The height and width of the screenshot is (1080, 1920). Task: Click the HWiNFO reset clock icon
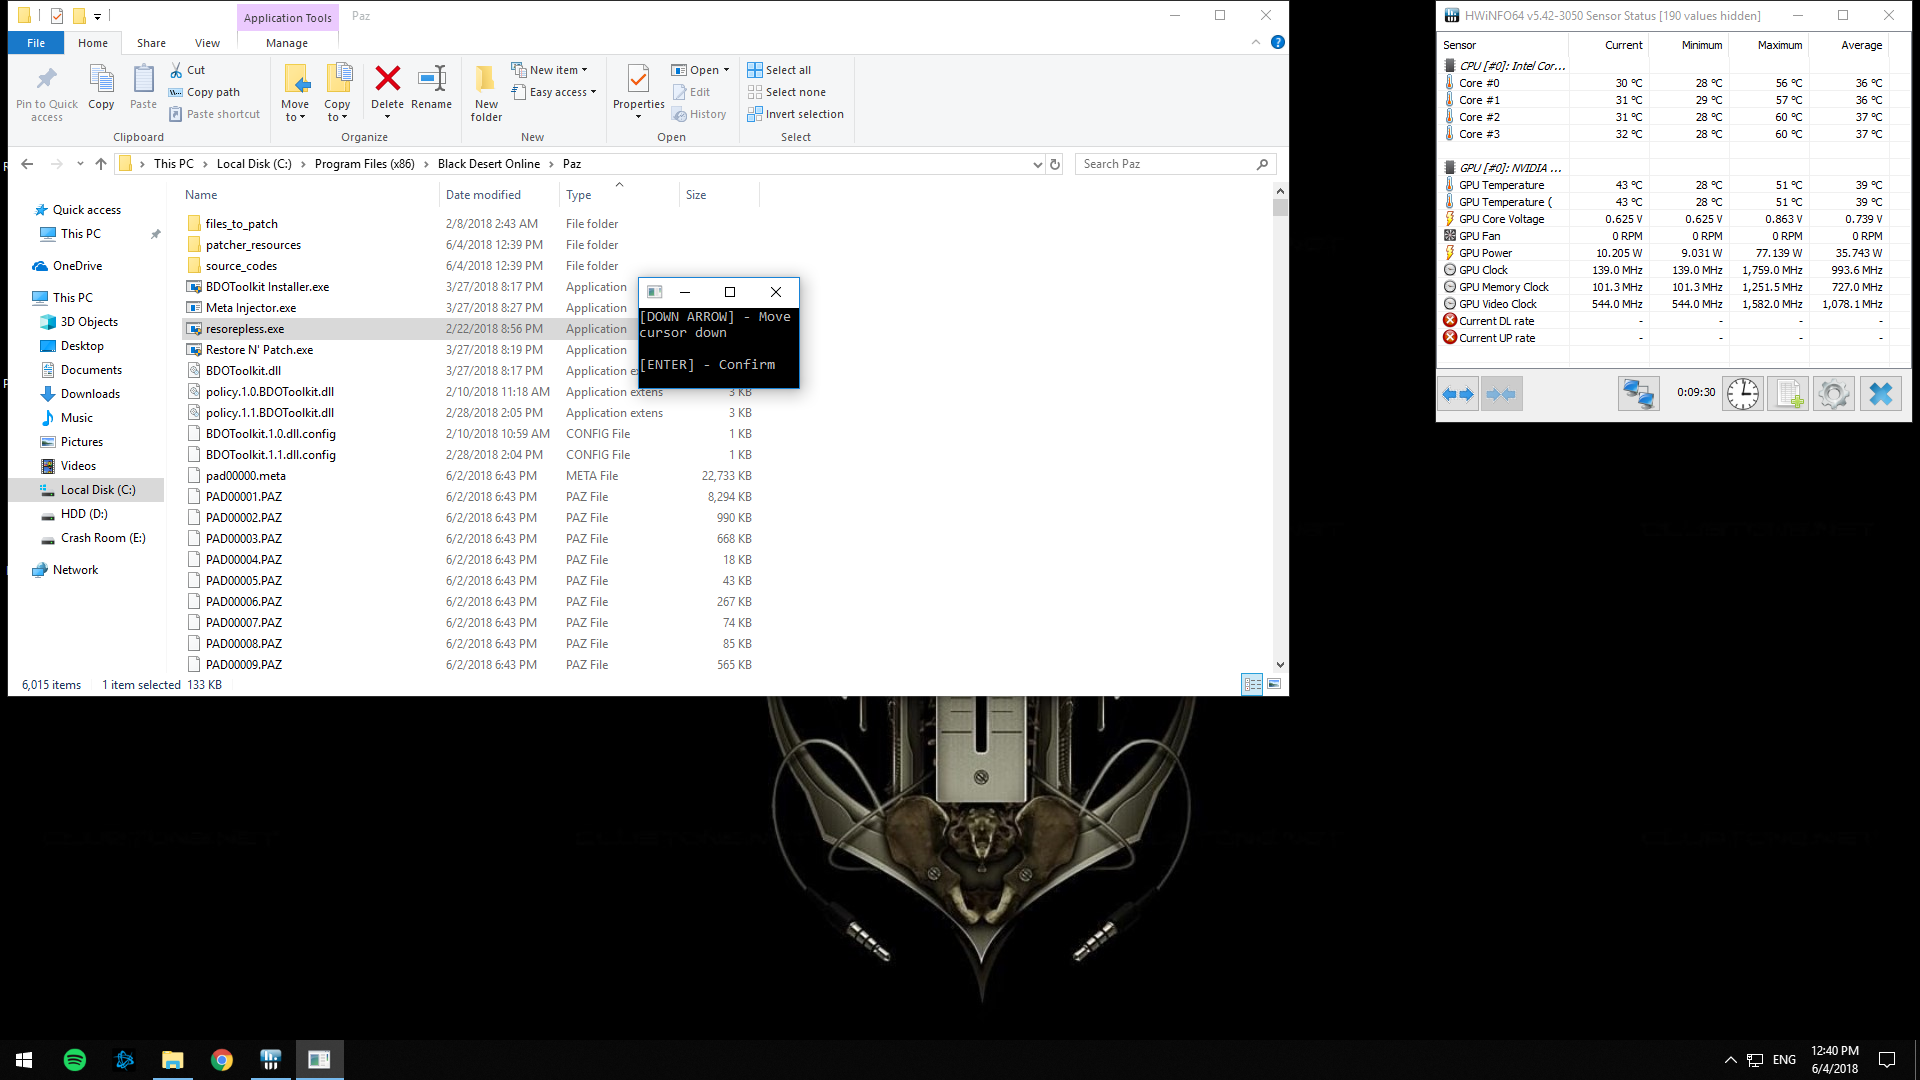(1743, 393)
